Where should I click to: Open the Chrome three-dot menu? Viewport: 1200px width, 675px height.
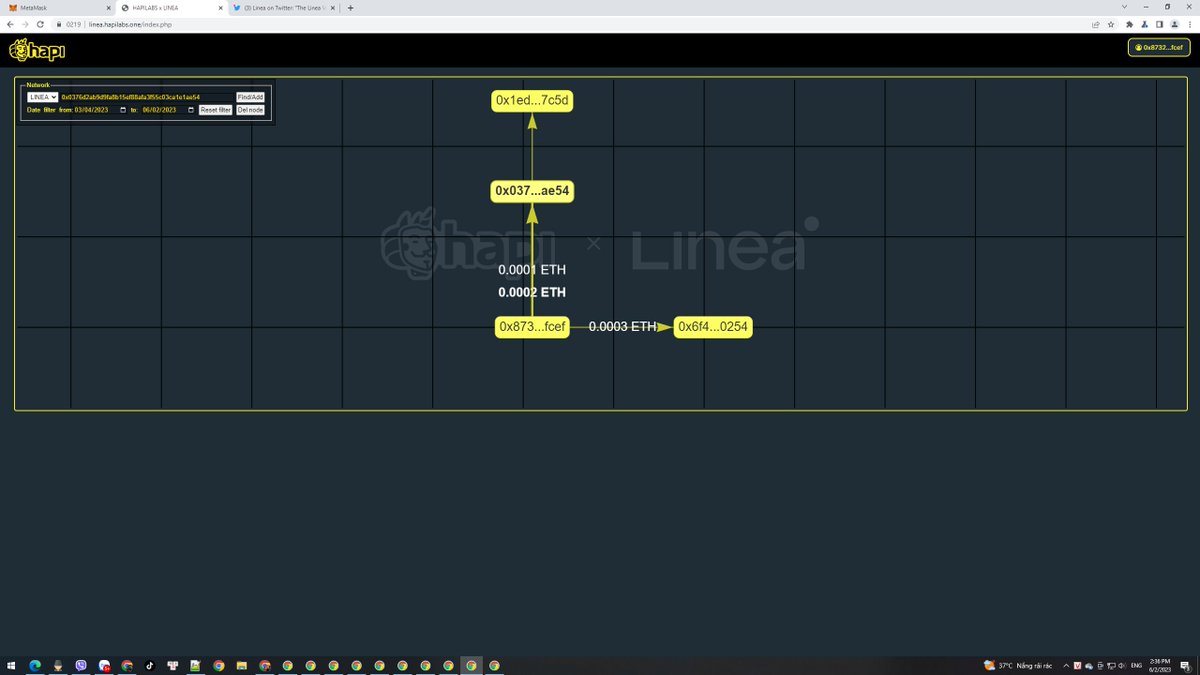1189,24
